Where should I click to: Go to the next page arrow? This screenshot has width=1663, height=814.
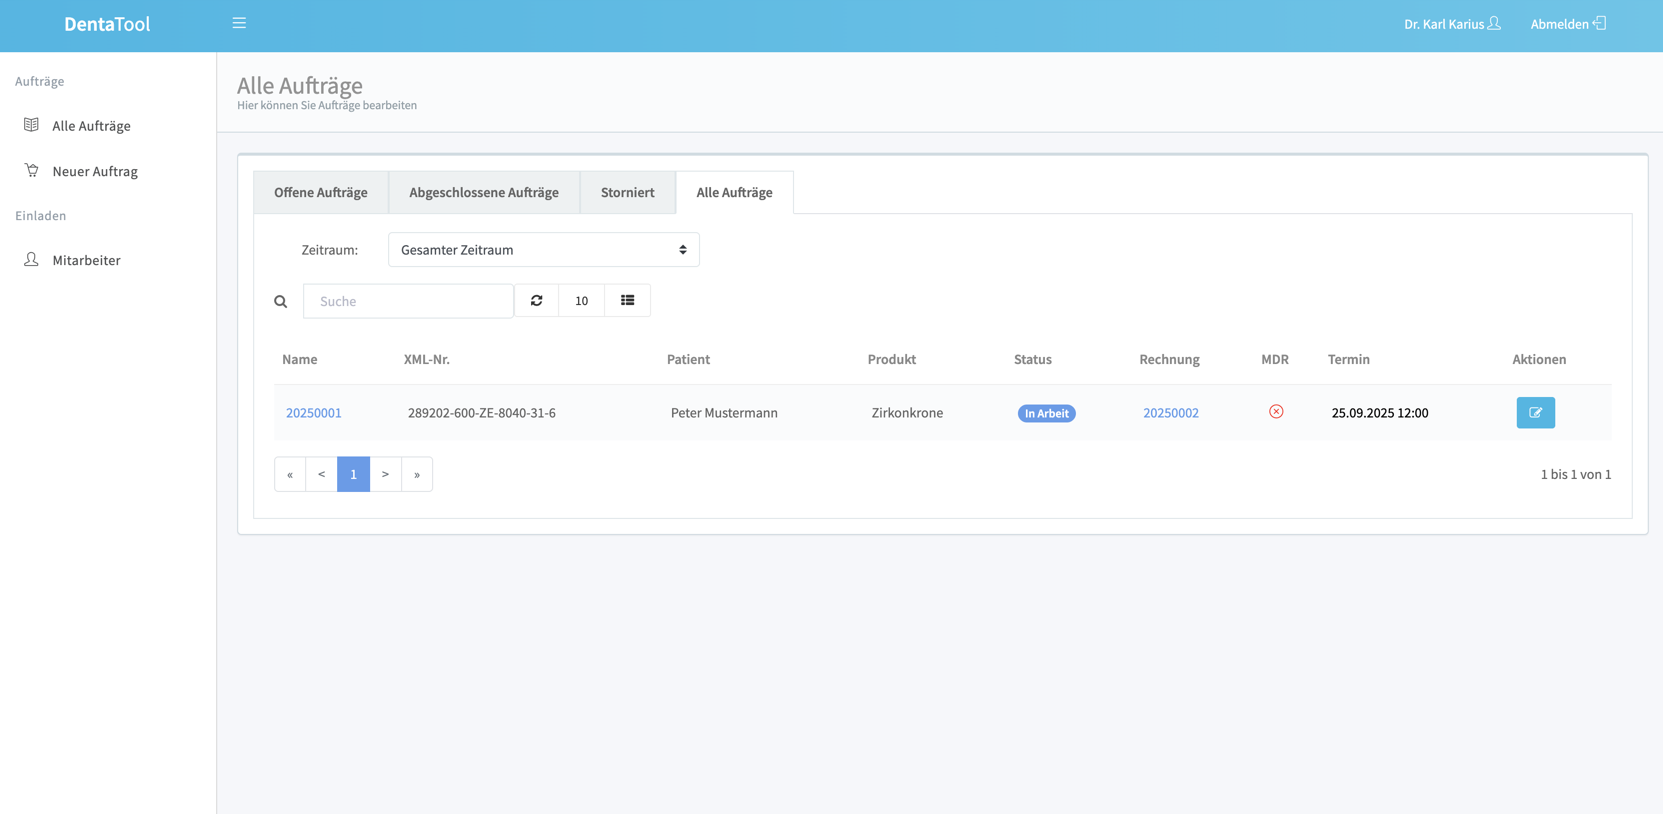click(385, 474)
